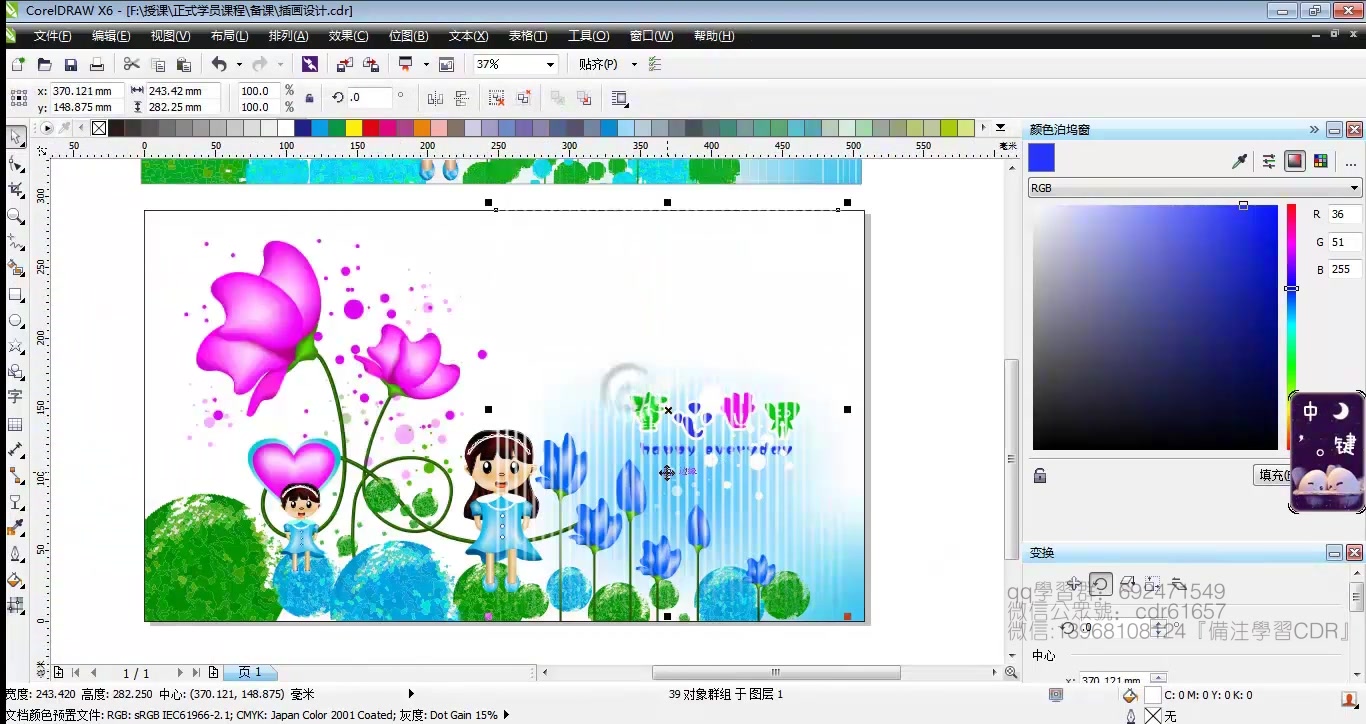Open the 文件(F) menu
Image resolution: width=1366 pixels, height=724 pixels.
(53, 36)
